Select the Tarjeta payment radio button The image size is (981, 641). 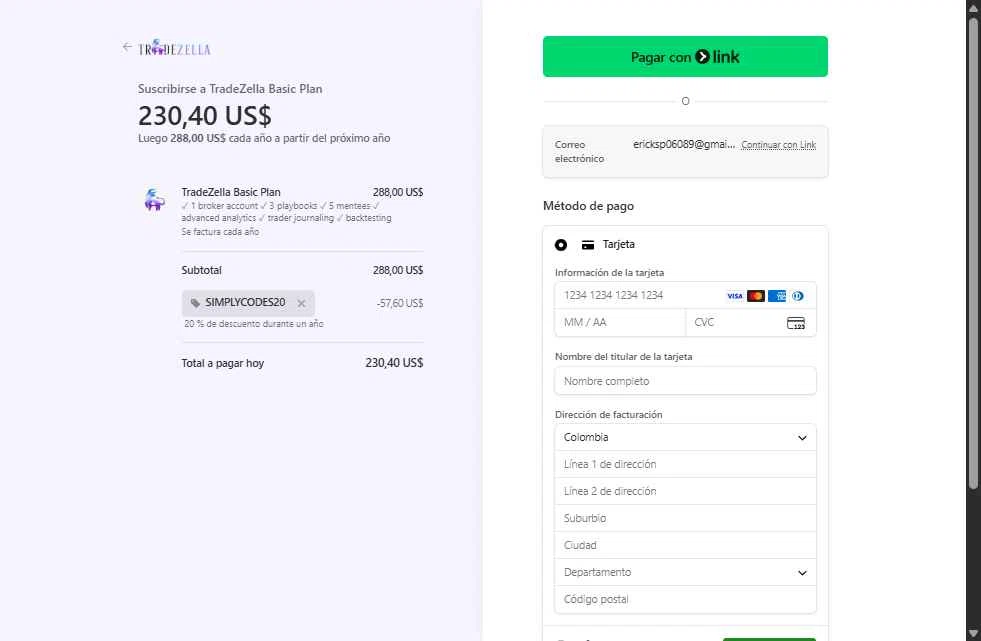[561, 245]
